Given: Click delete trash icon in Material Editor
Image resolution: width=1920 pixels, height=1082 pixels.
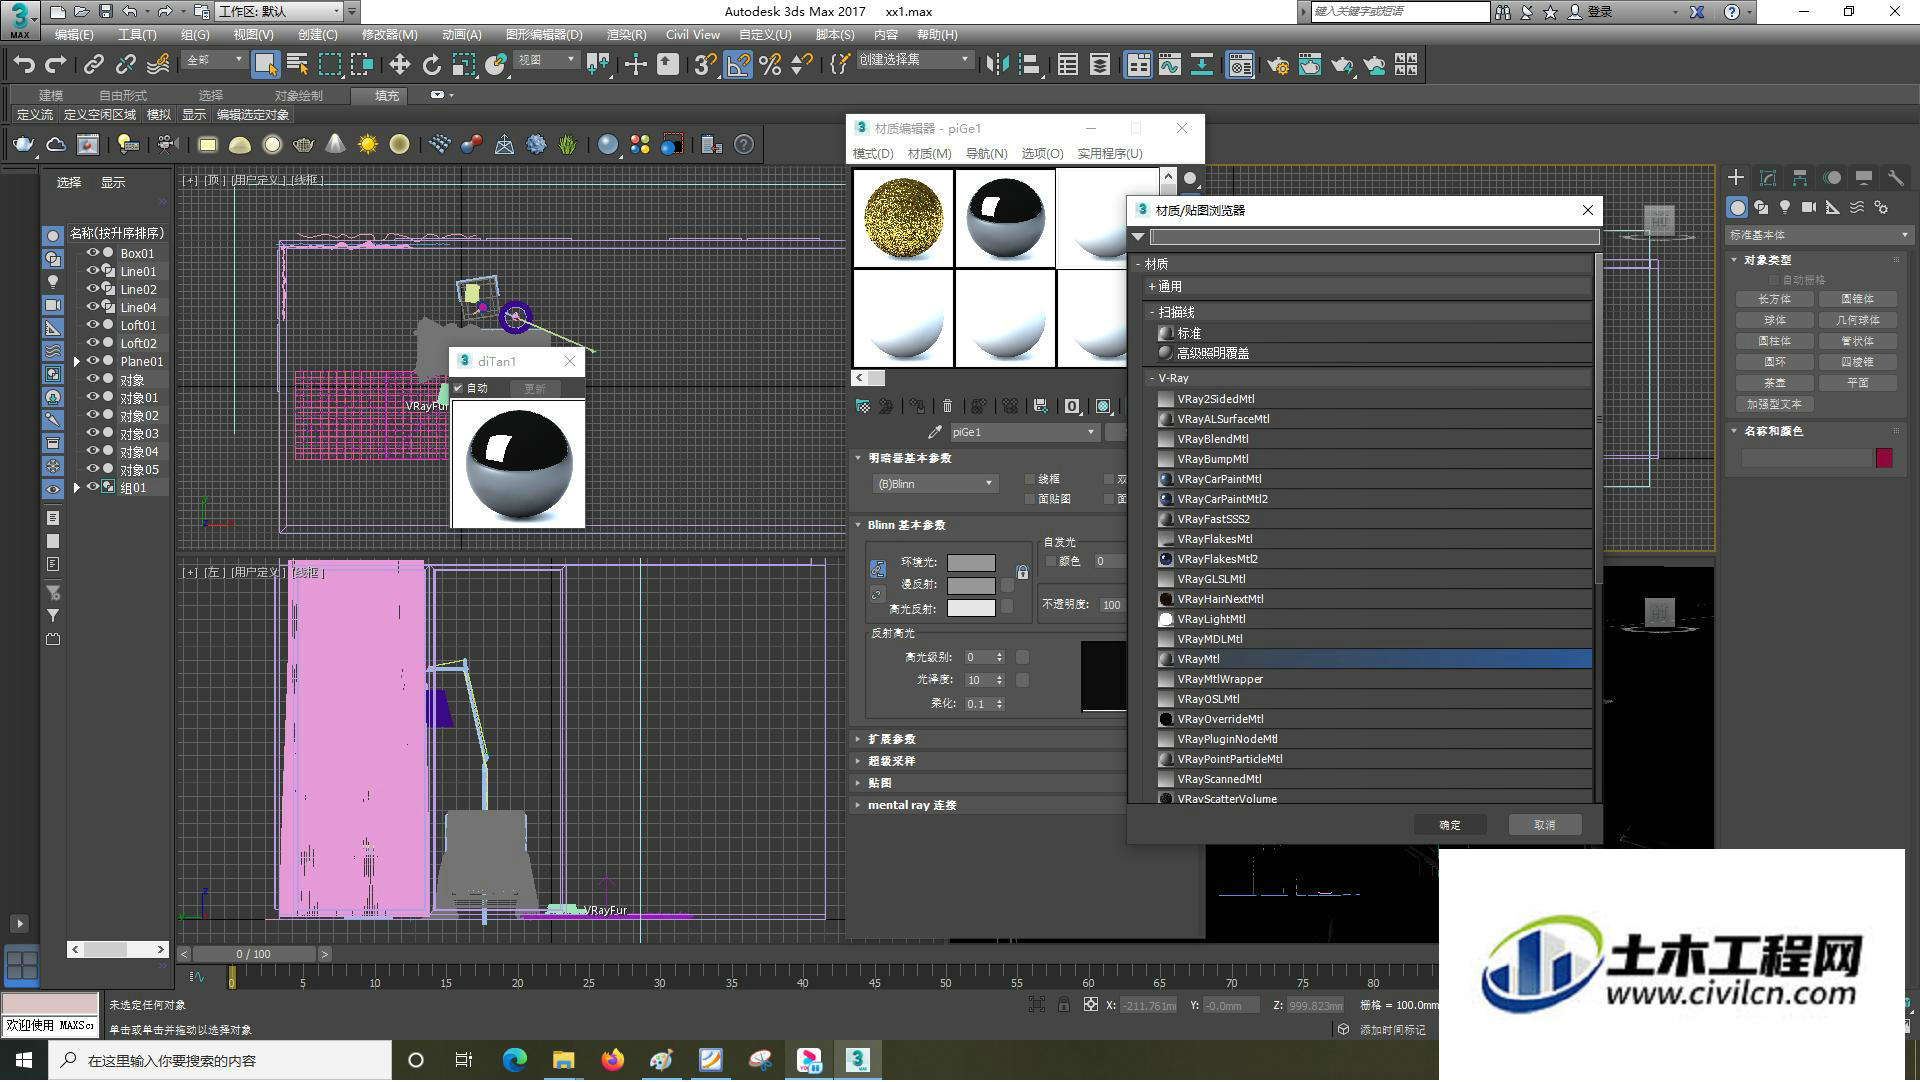Looking at the screenshot, I should (947, 406).
